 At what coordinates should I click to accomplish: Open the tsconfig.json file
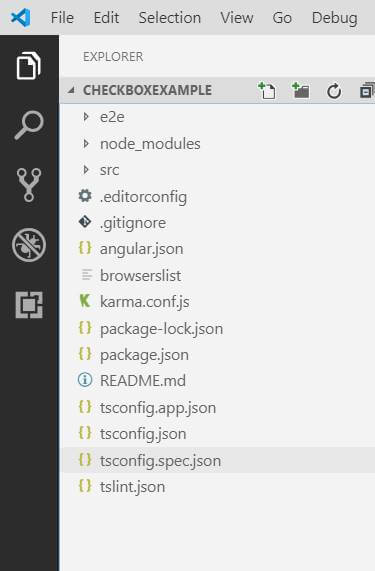point(143,434)
